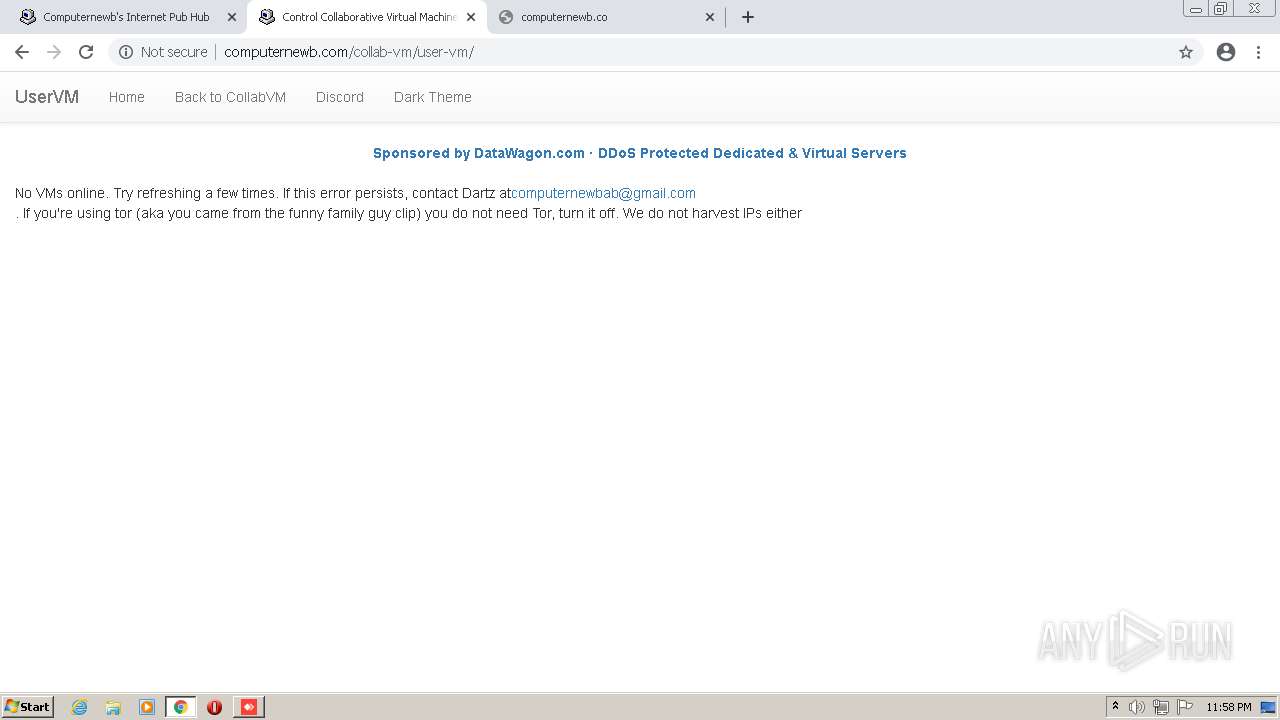Switch to Control Collaborative Virtual Machine tab
Image resolution: width=1280 pixels, height=720 pixels.
point(368,17)
